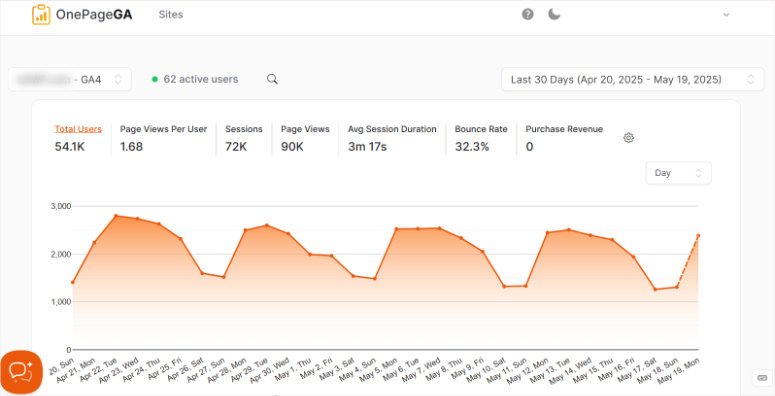The height and width of the screenshot is (396, 775).
Task: Click the 1.68 page views per user value
Action: 131,147
